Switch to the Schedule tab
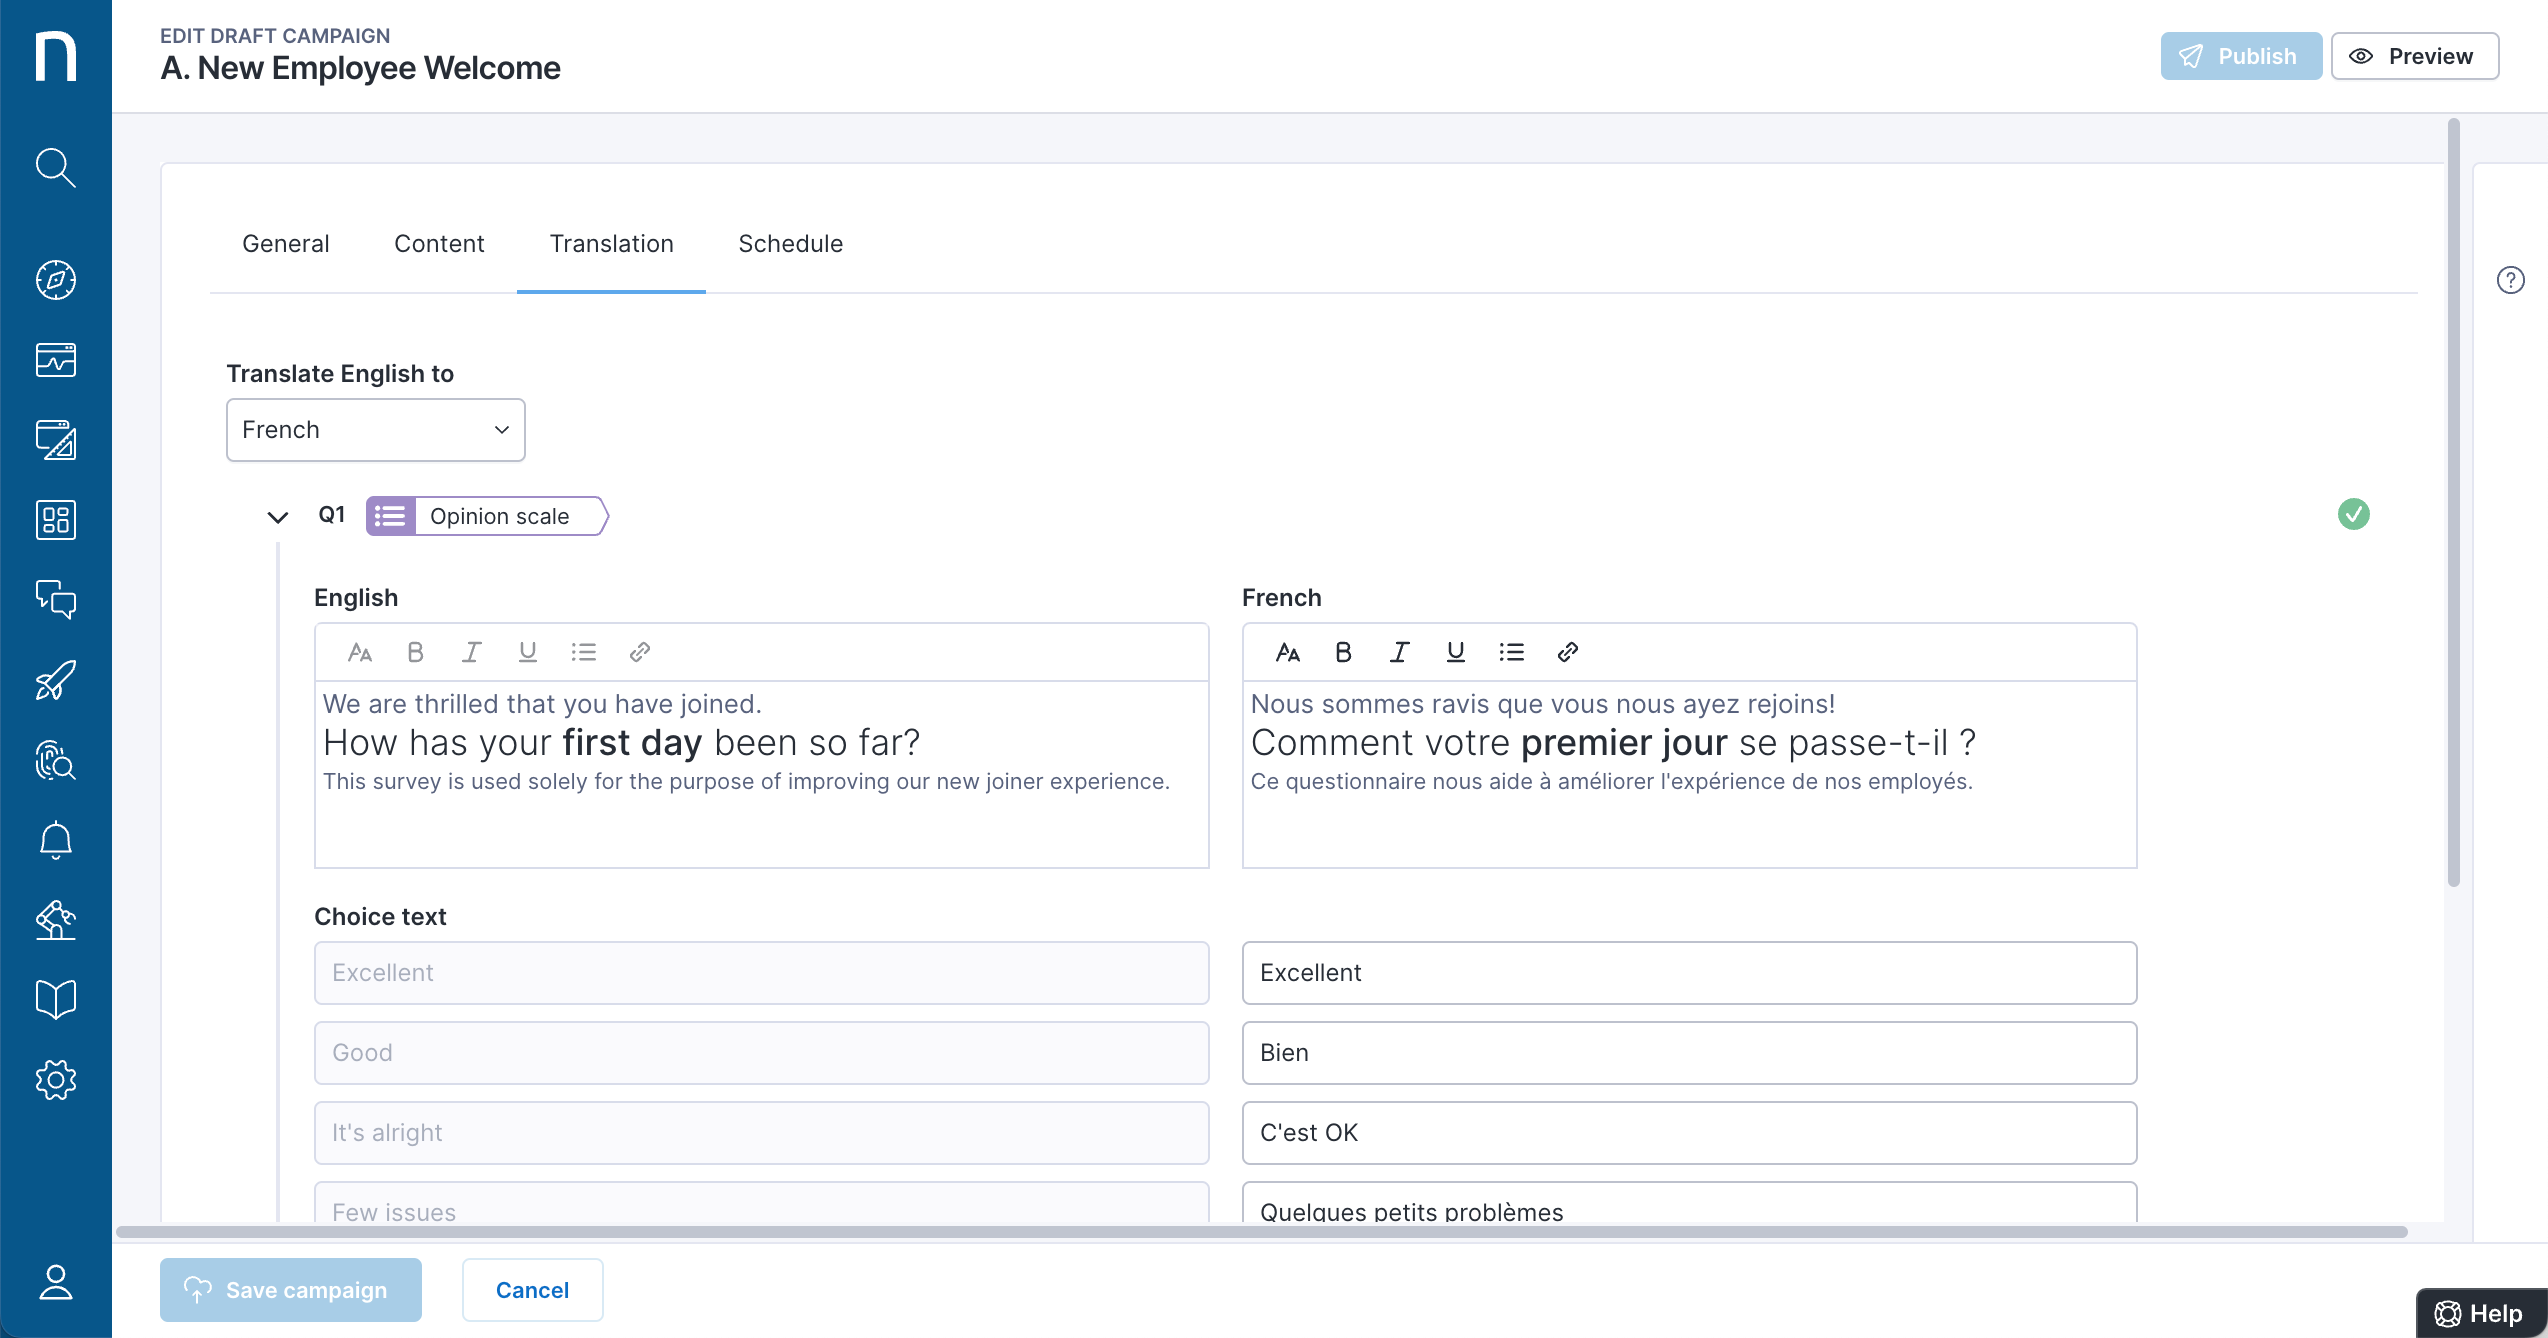The width and height of the screenshot is (2548, 1338). pos(790,243)
